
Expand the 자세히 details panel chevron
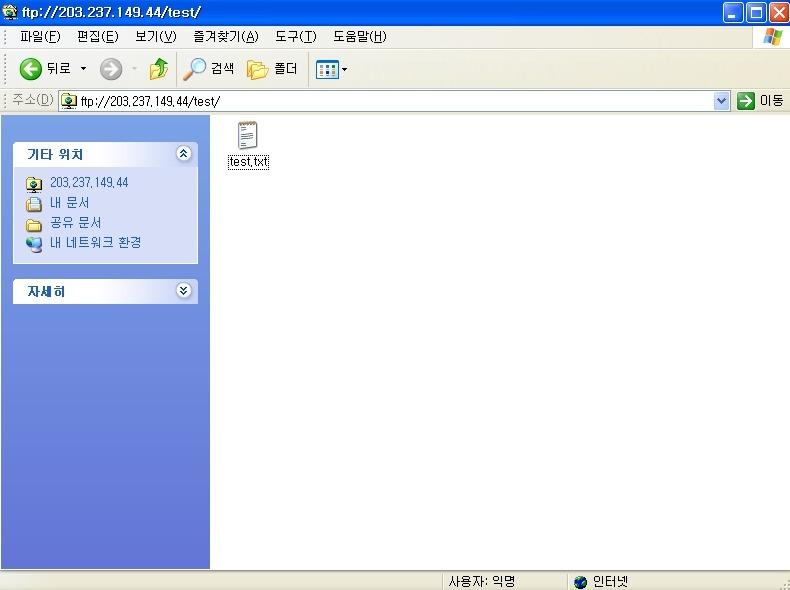pos(183,290)
